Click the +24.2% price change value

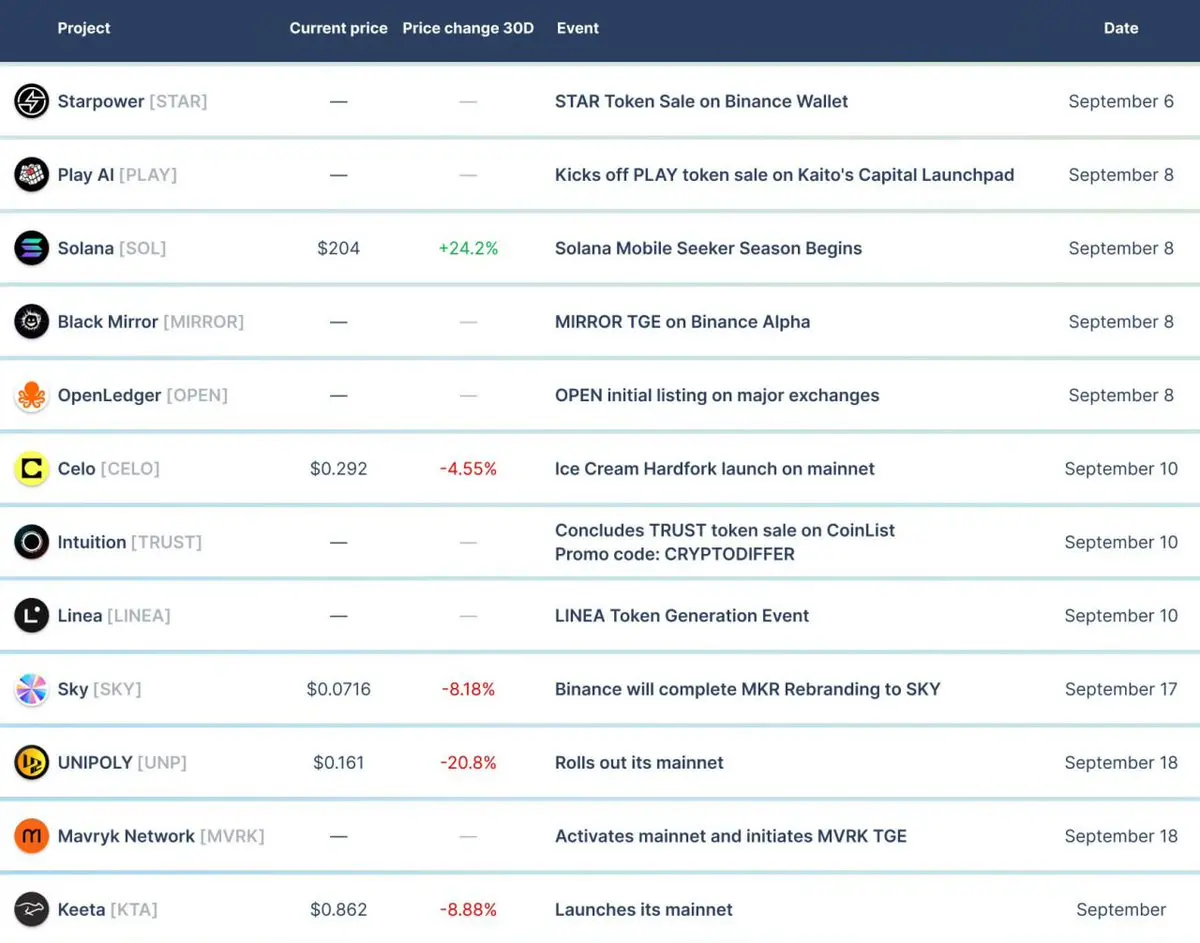click(x=468, y=248)
